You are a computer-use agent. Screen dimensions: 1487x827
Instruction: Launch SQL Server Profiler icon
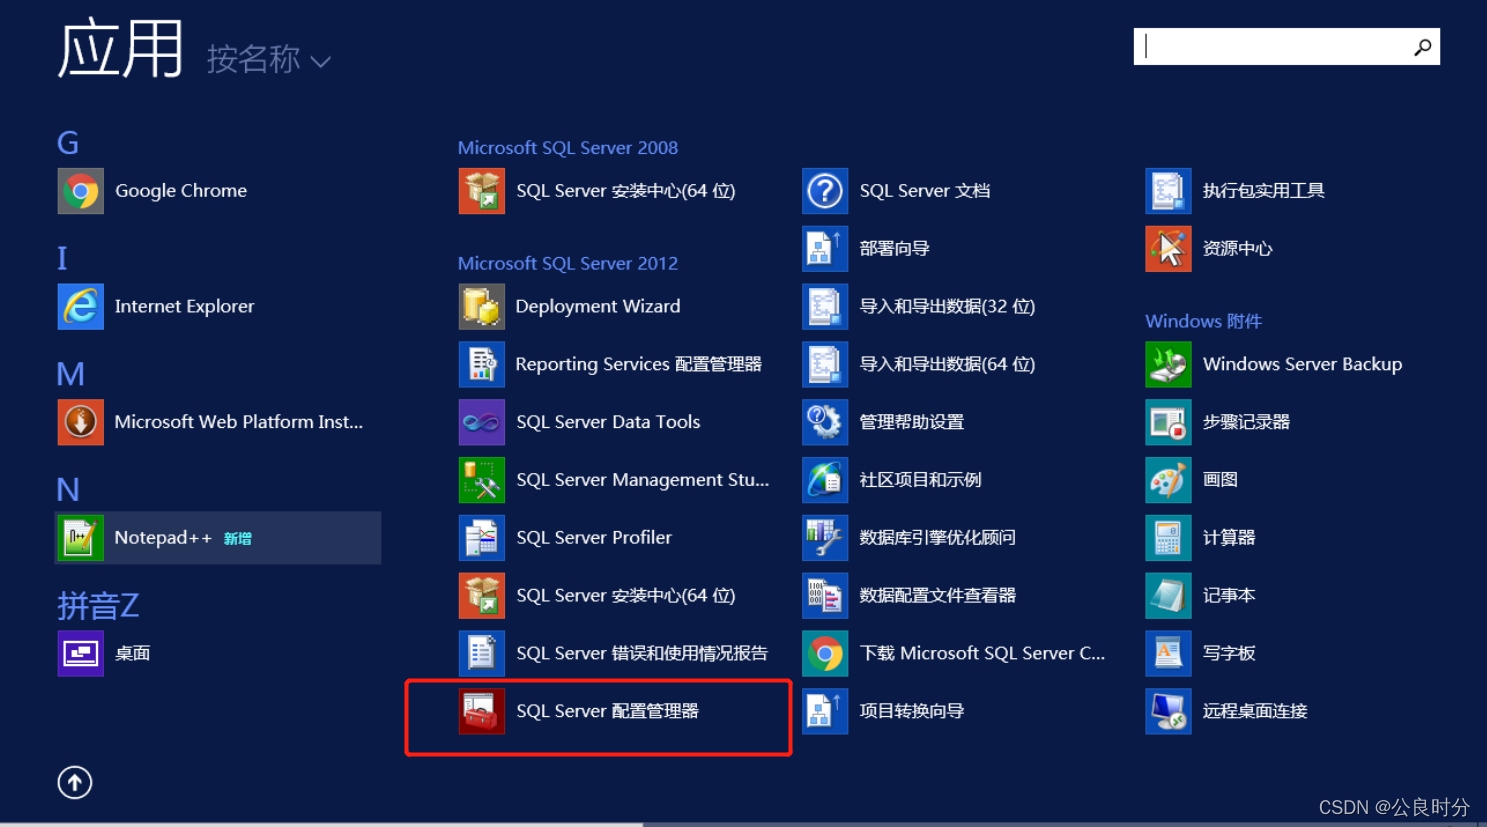pyautogui.click(x=482, y=538)
